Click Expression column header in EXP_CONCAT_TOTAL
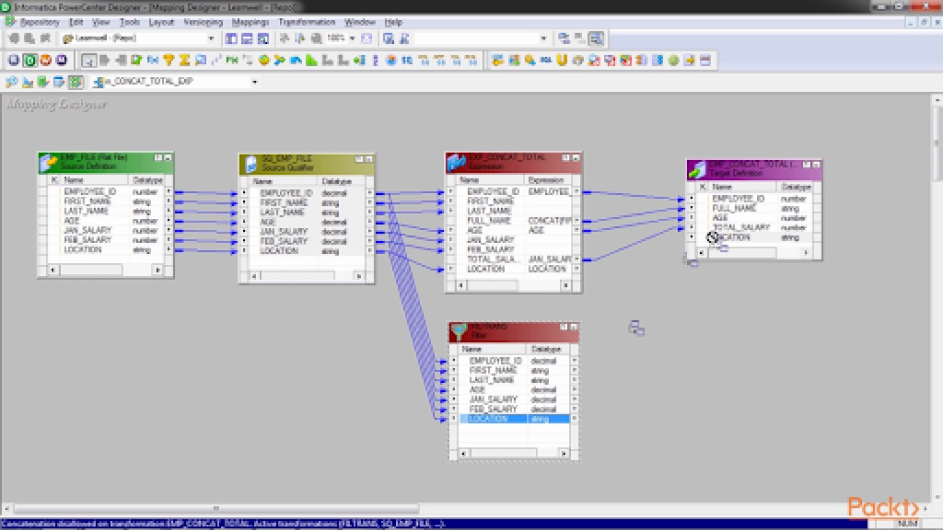This screenshot has width=943, height=530. tap(546, 180)
